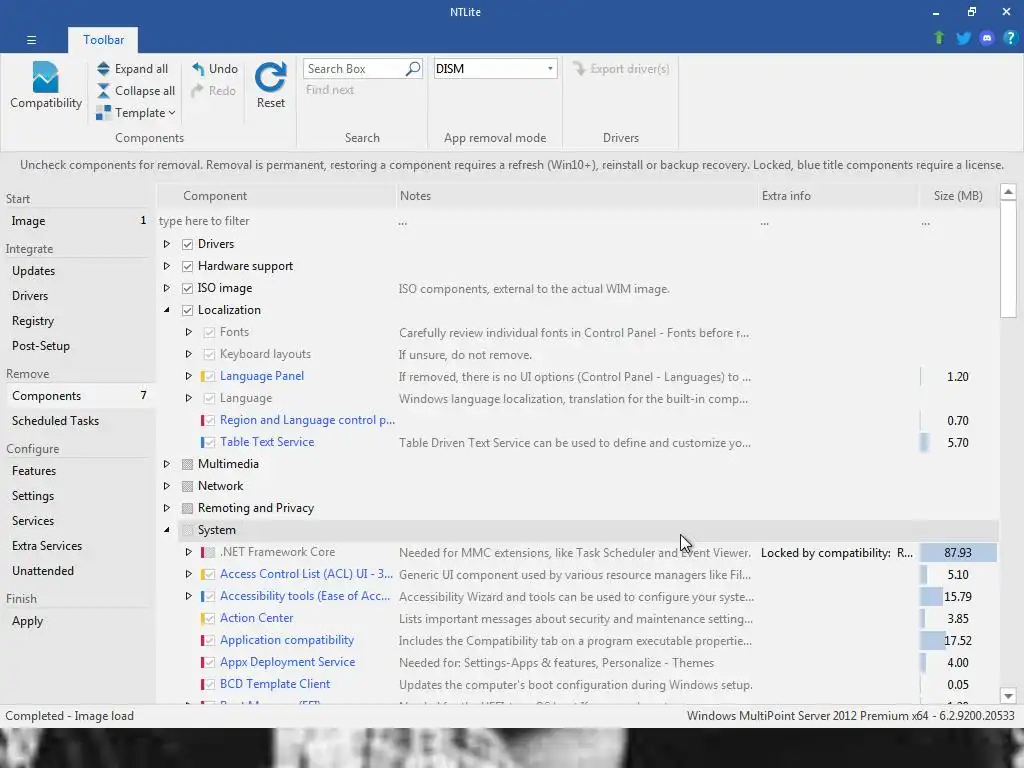Open the Twitter icon link
The image size is (1024, 768).
click(x=963, y=38)
